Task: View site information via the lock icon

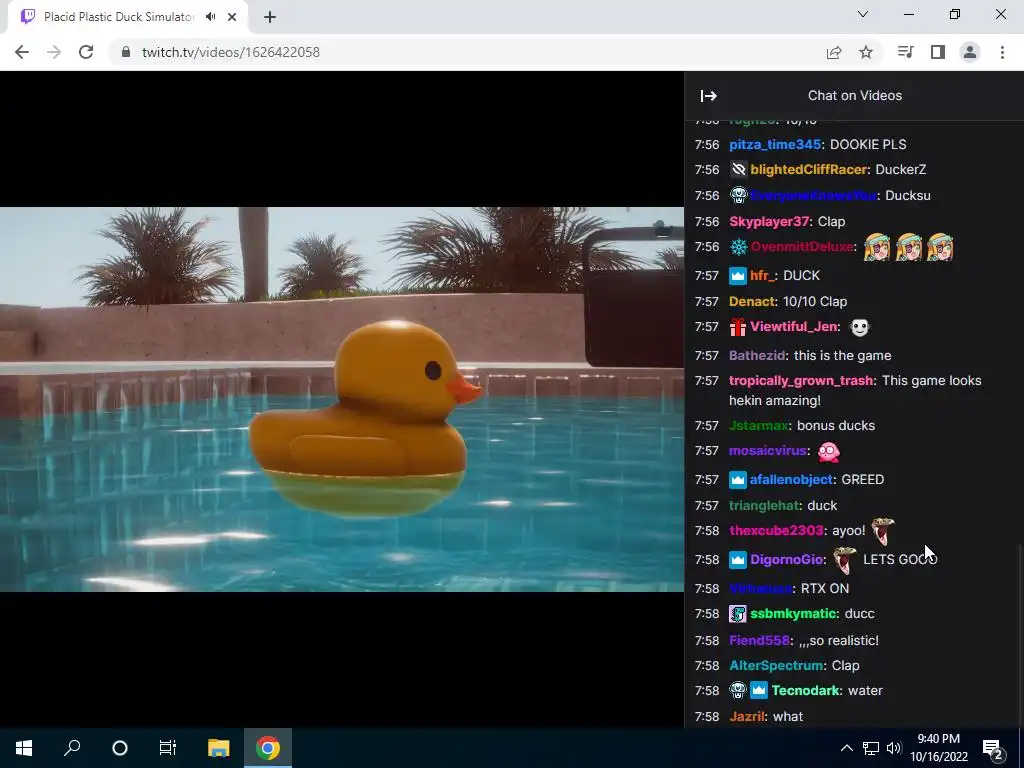Action: [x=126, y=52]
